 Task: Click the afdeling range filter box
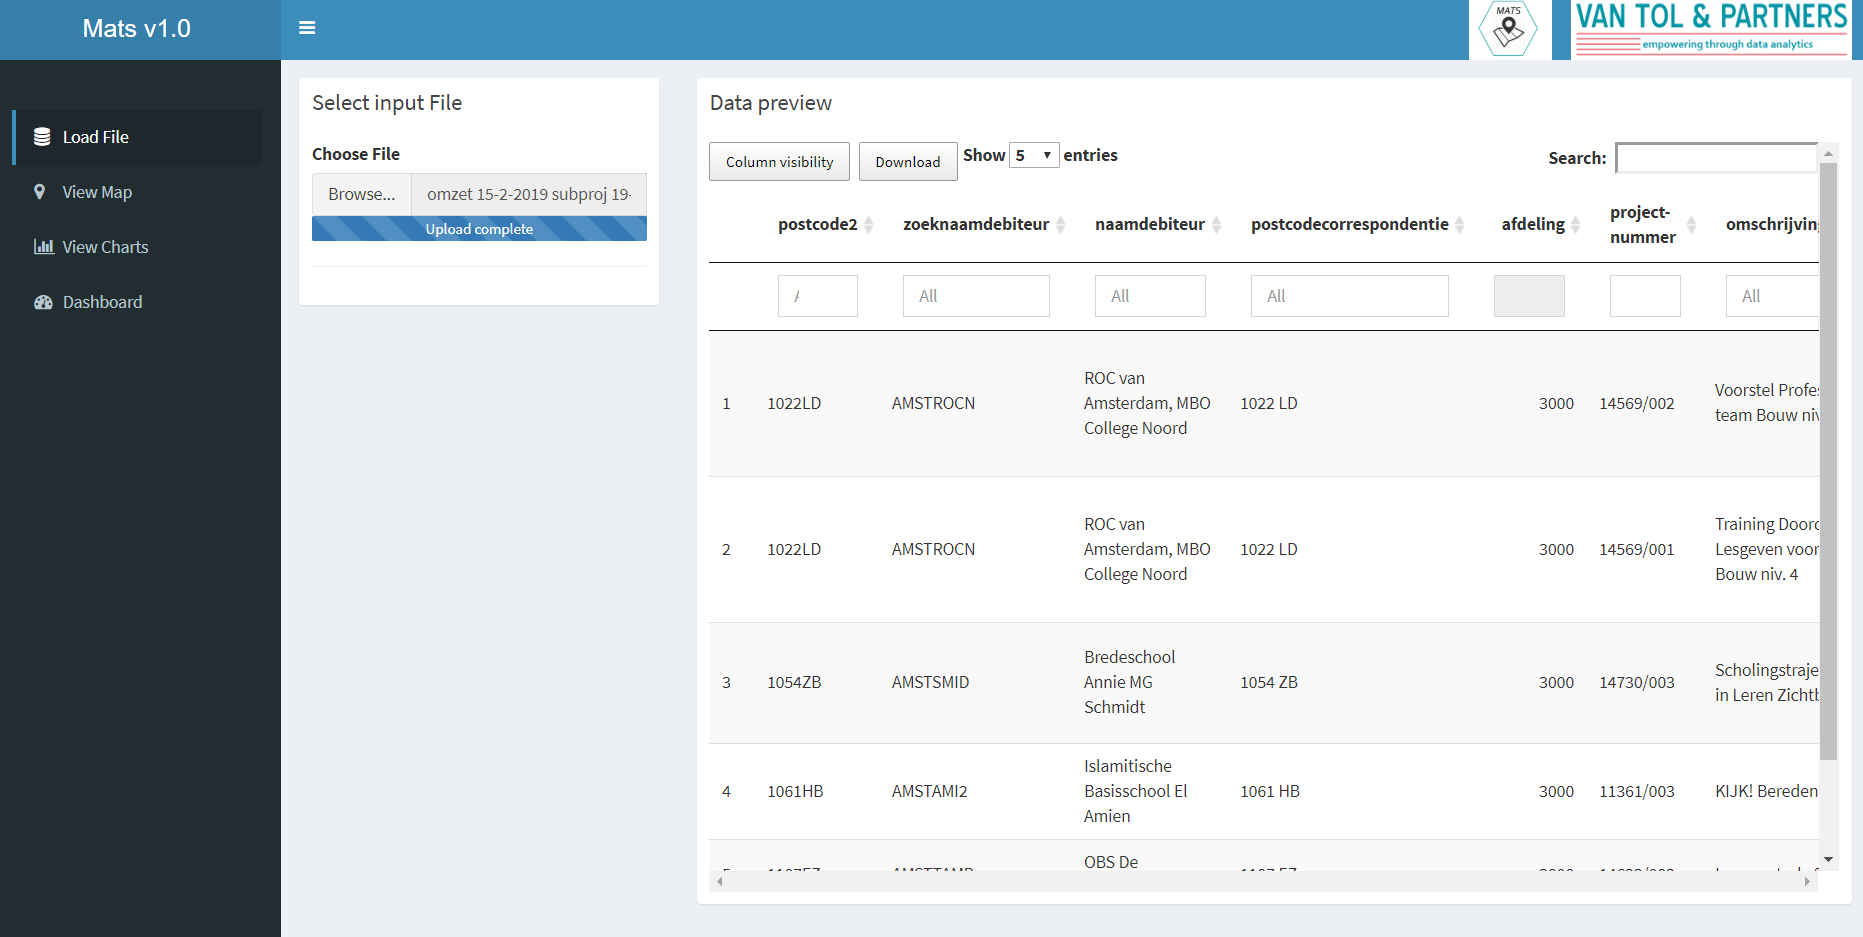coord(1529,296)
